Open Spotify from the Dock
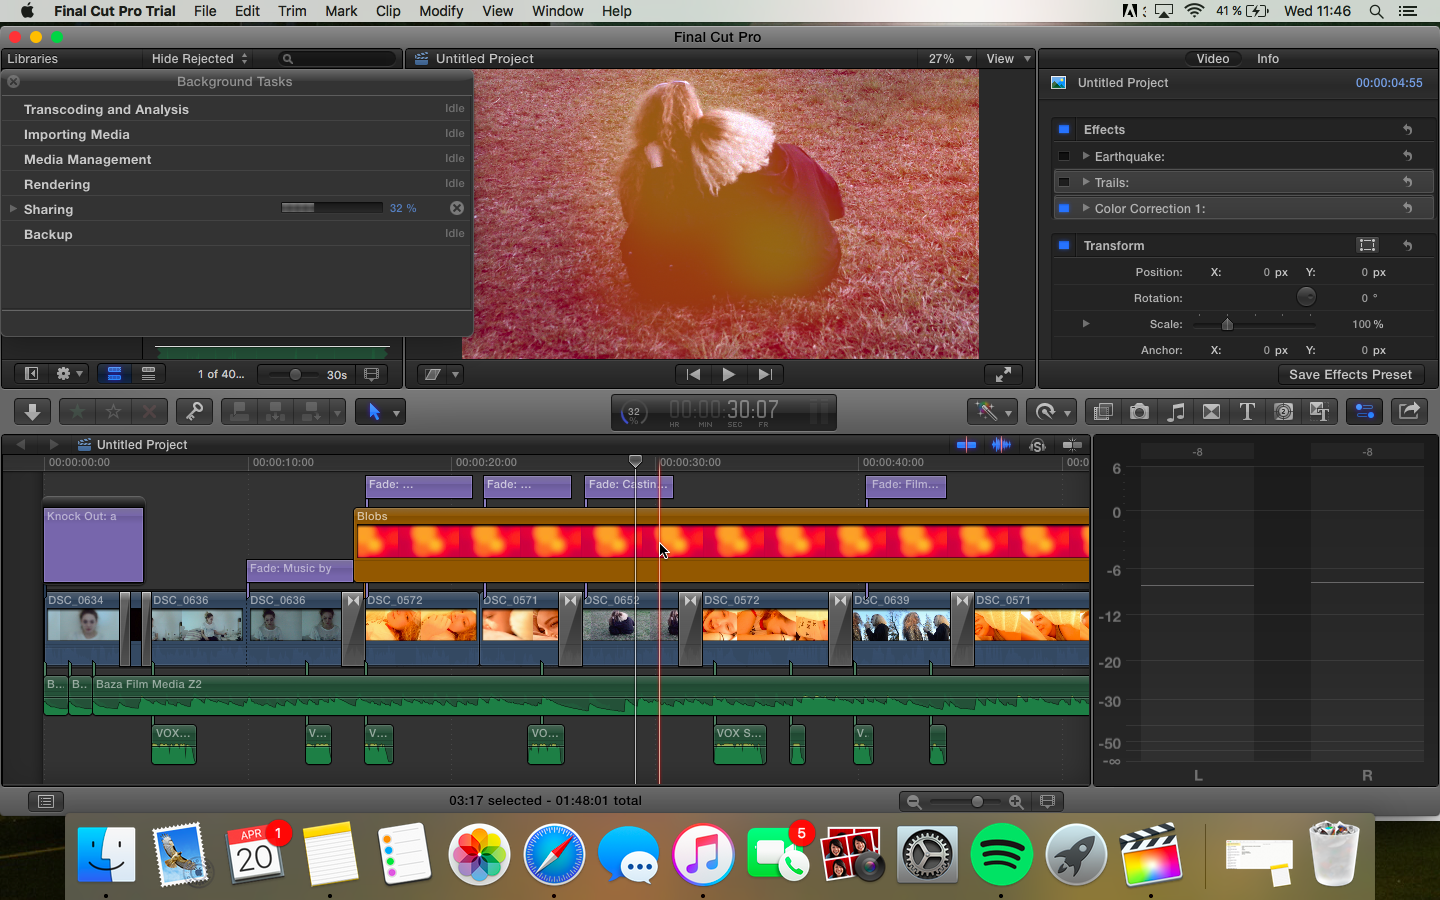1440x900 pixels. [x=1001, y=855]
